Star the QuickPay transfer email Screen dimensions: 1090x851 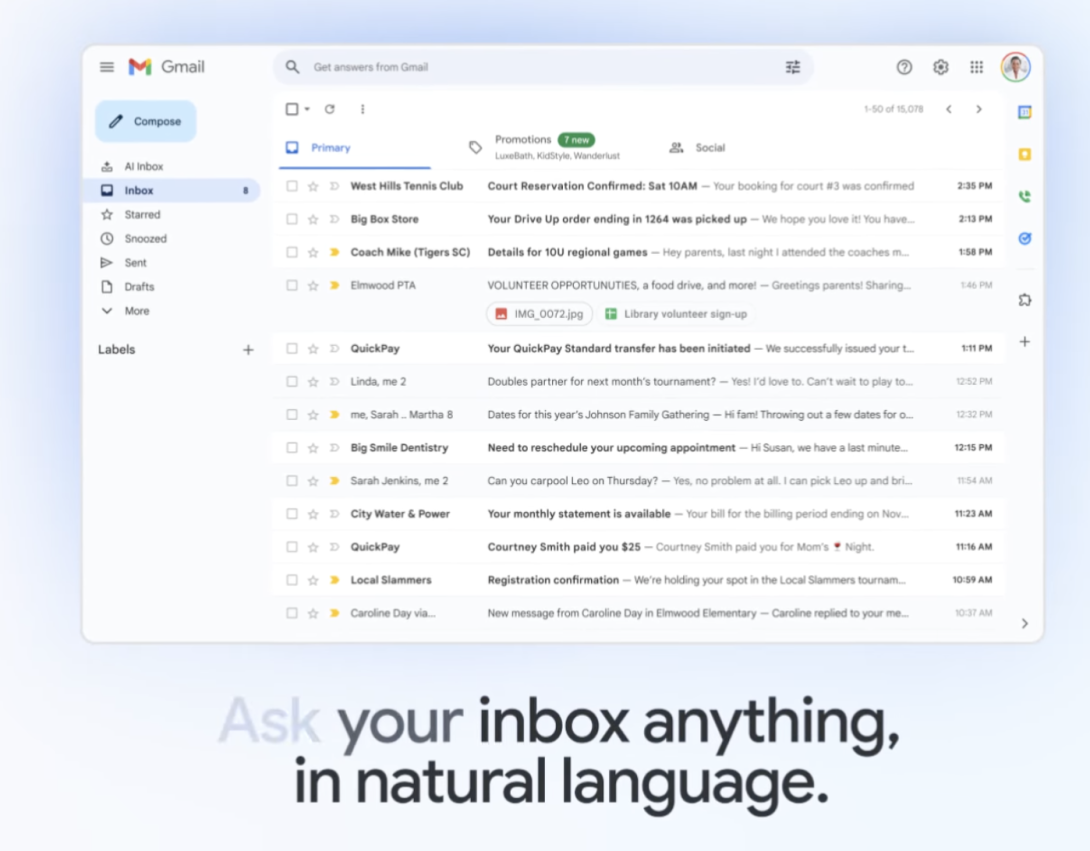(313, 347)
